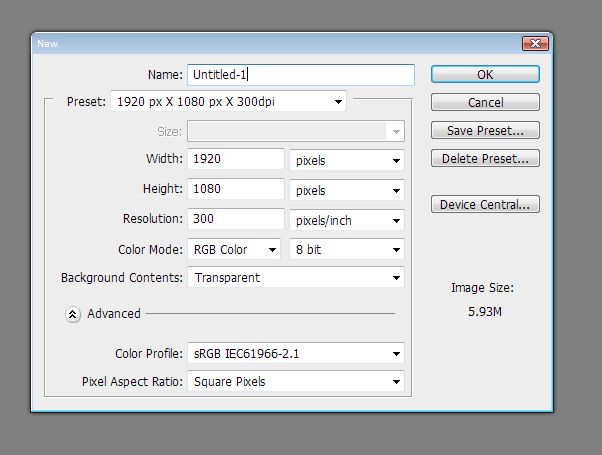
Task: Click the Save Preset button
Action: point(485,130)
